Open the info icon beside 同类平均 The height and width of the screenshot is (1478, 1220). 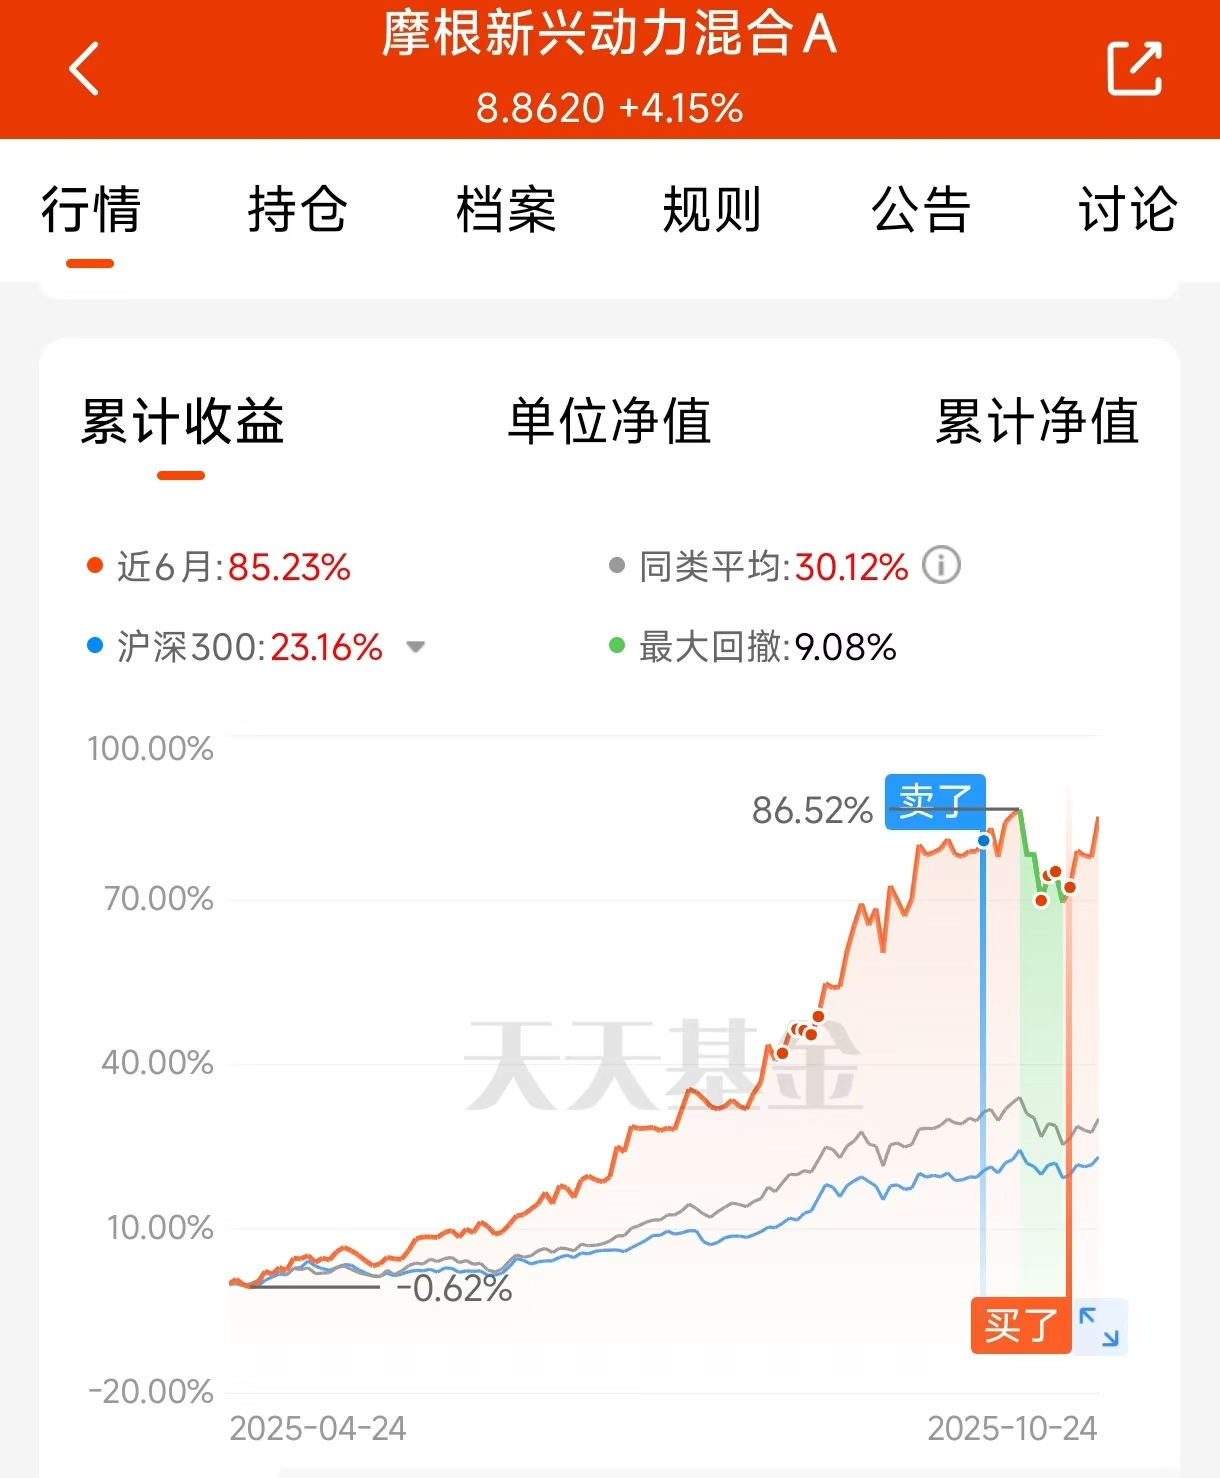point(941,565)
